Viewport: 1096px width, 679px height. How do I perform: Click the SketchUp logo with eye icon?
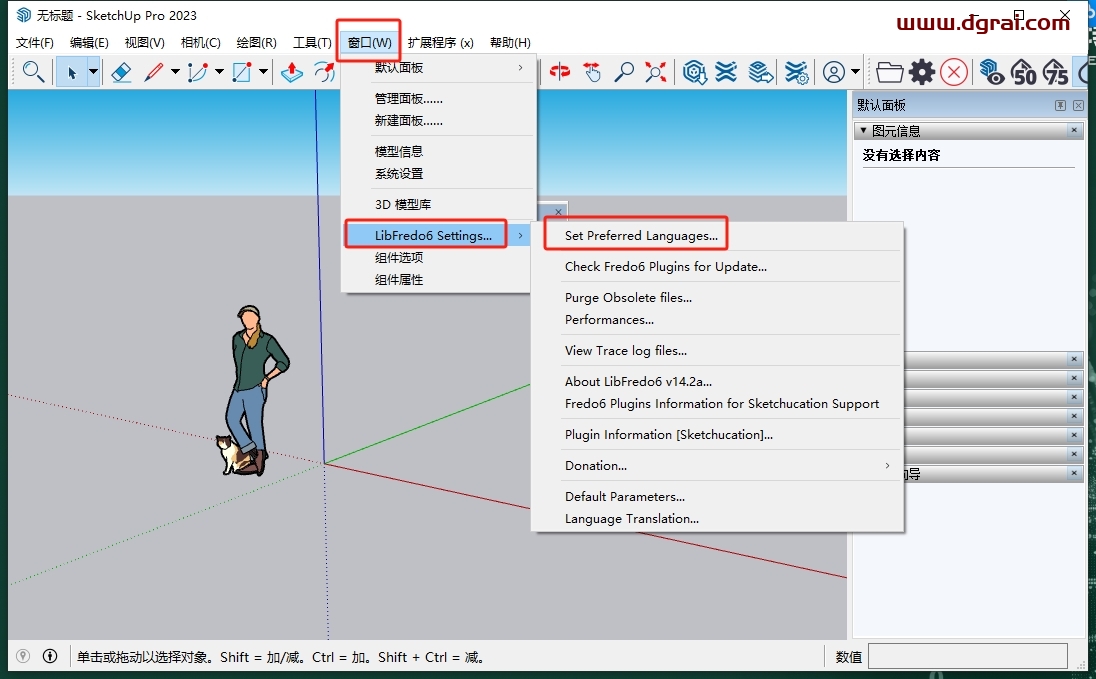[992, 72]
